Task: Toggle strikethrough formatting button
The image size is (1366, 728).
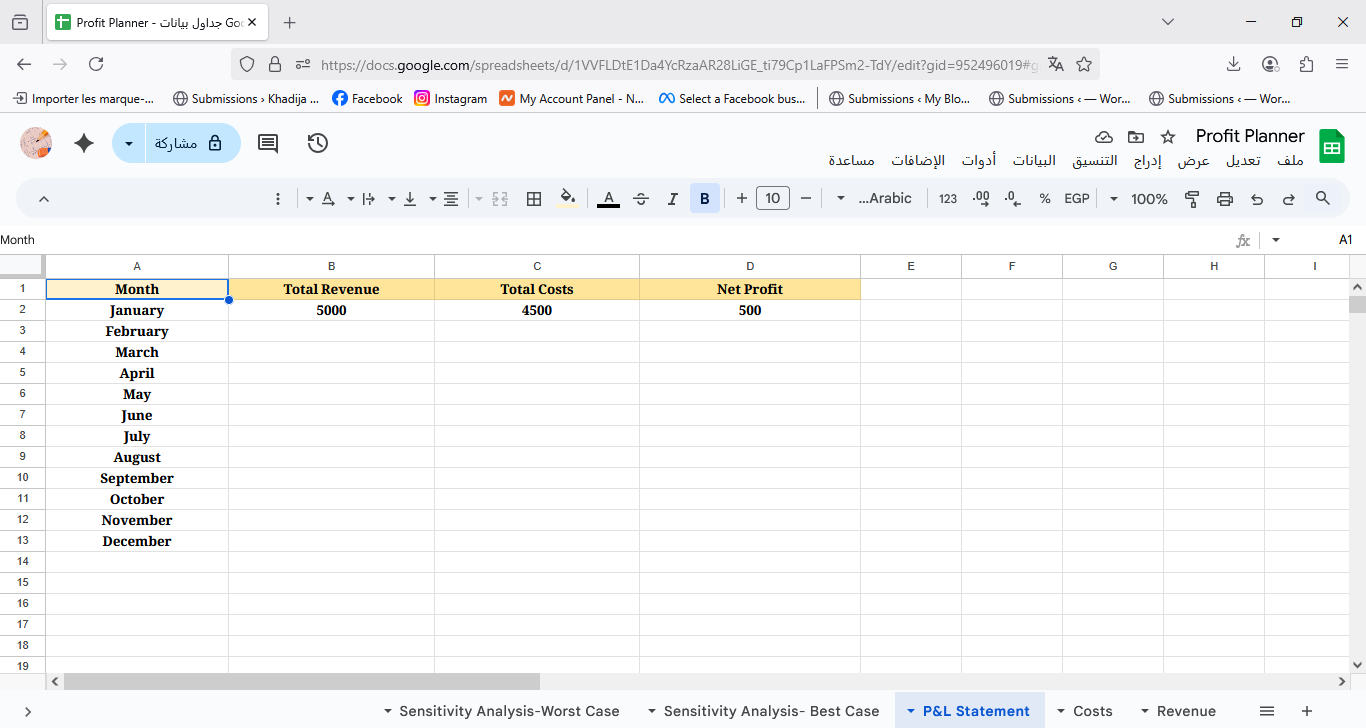Action: tap(641, 199)
